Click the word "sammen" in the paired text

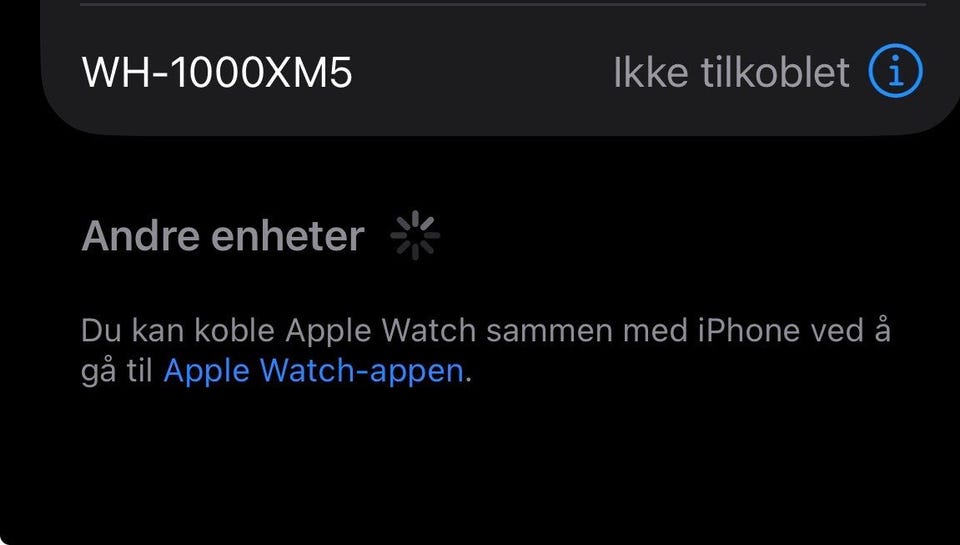click(550, 331)
